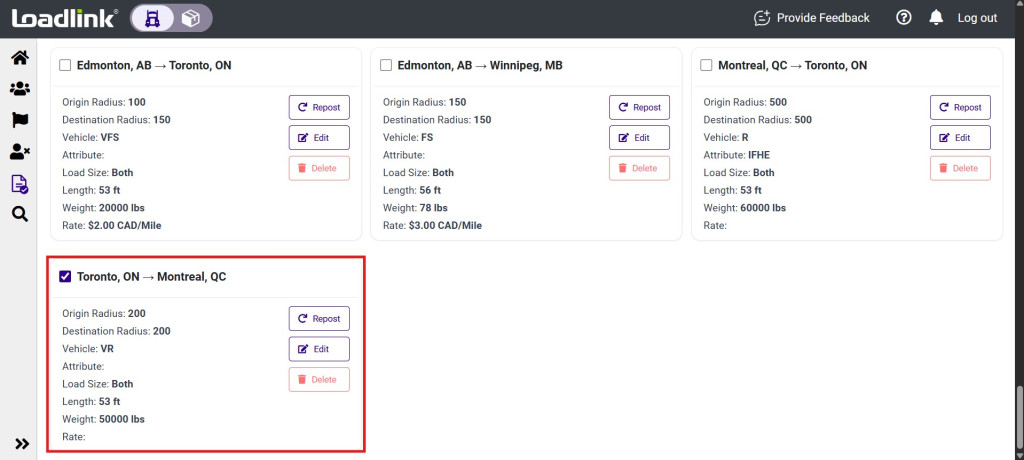Open the blocked user icon in sidebar

coord(19,152)
